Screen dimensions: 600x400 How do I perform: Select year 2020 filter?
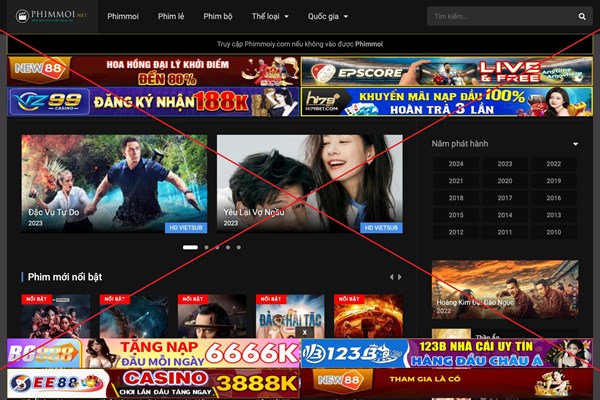505,181
